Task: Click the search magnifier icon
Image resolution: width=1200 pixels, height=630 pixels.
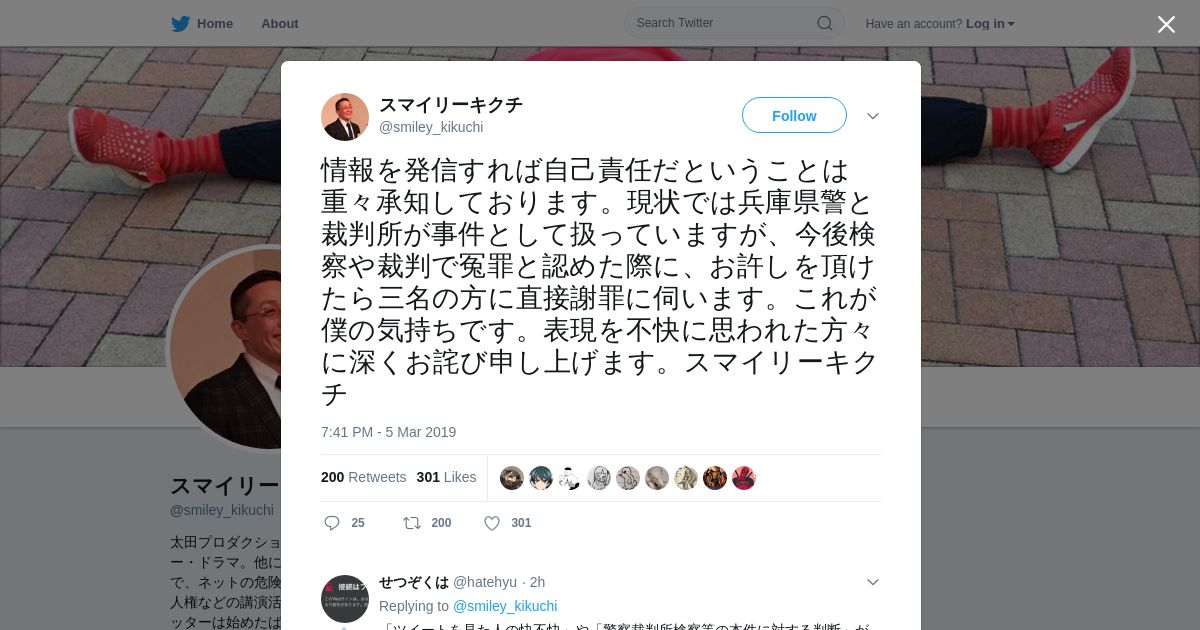Action: point(825,23)
